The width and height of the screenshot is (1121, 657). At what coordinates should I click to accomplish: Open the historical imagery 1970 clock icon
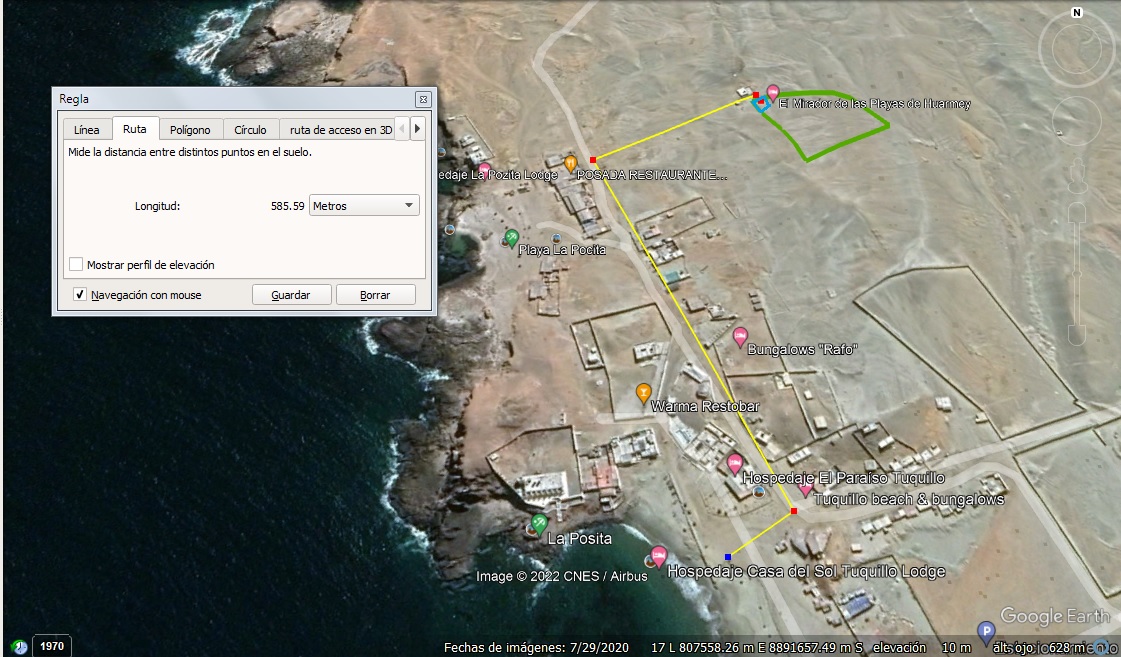(x=19, y=646)
